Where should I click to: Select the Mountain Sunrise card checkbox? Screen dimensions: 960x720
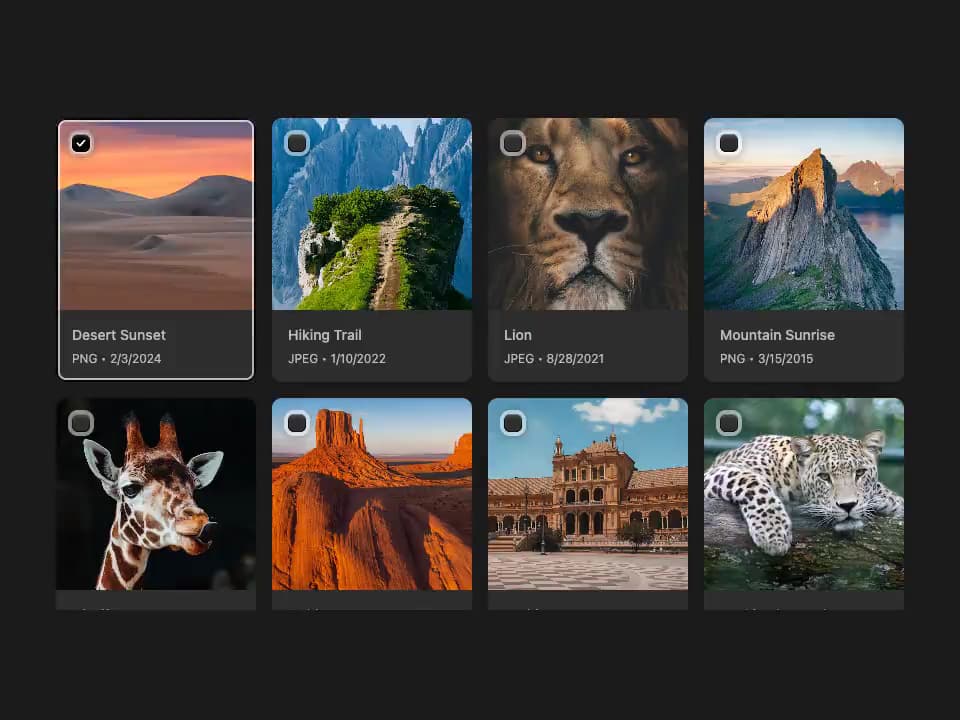[x=729, y=143]
